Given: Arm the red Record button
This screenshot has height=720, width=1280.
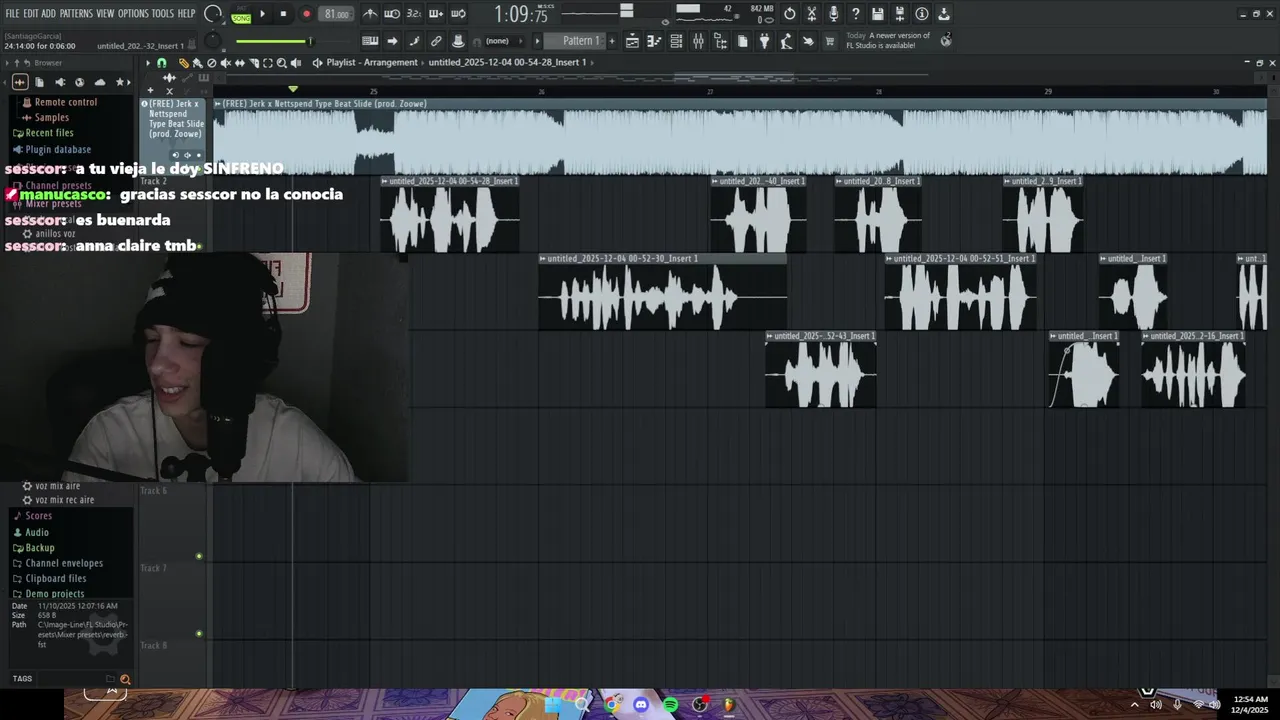Looking at the screenshot, I should (306, 14).
